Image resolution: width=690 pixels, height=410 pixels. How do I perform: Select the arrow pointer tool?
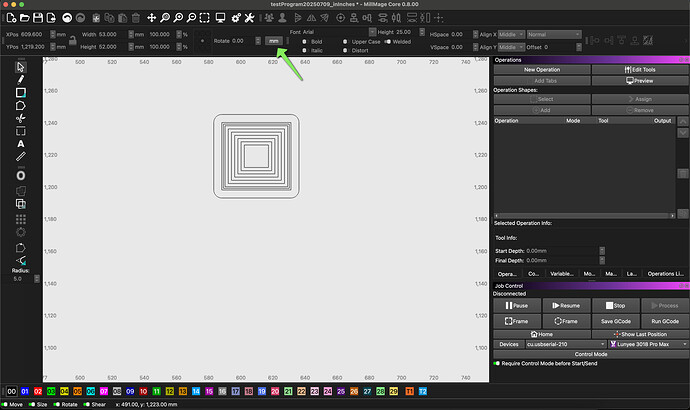pyautogui.click(x=20, y=65)
